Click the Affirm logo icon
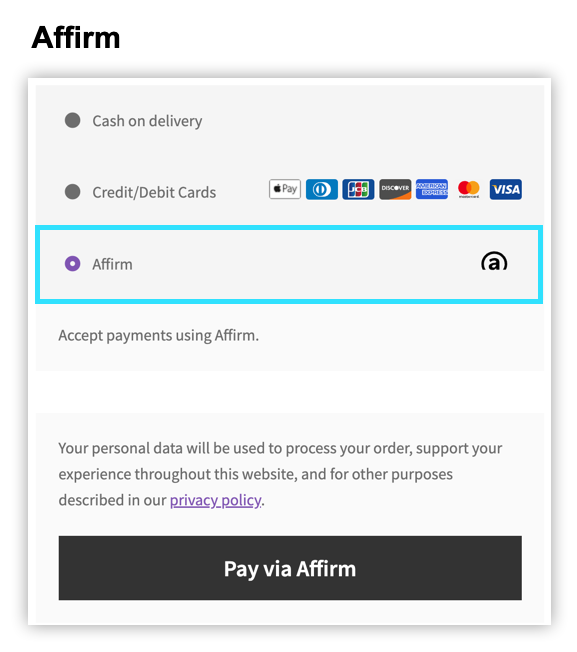 (494, 261)
